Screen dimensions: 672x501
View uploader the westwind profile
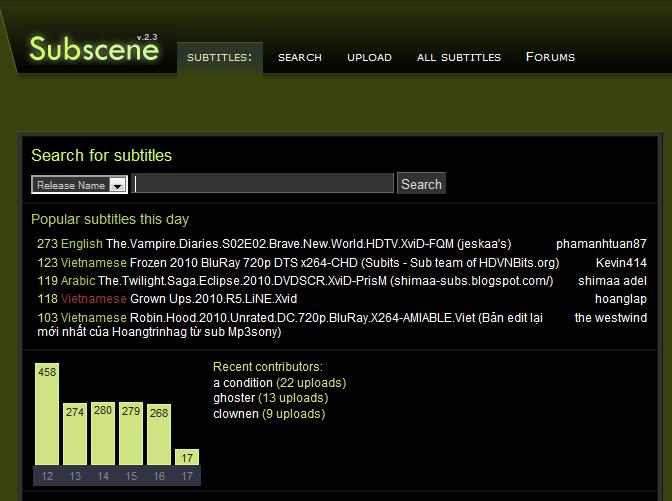click(x=611, y=318)
